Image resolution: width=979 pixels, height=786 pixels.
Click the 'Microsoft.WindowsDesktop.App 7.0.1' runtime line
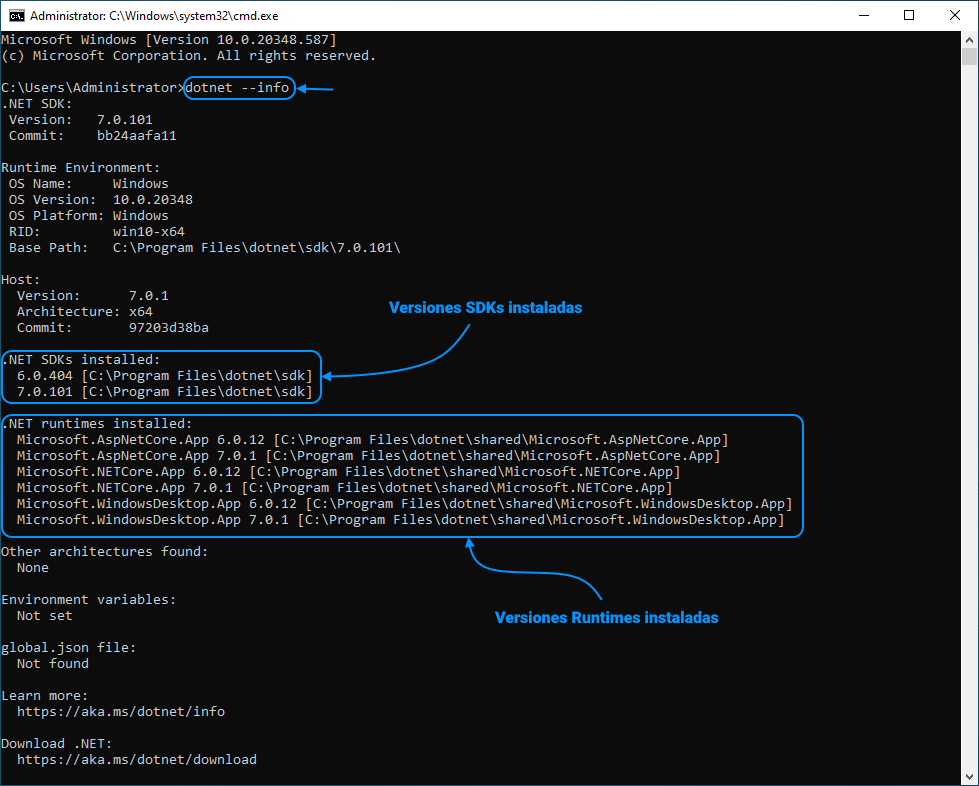tap(400, 519)
